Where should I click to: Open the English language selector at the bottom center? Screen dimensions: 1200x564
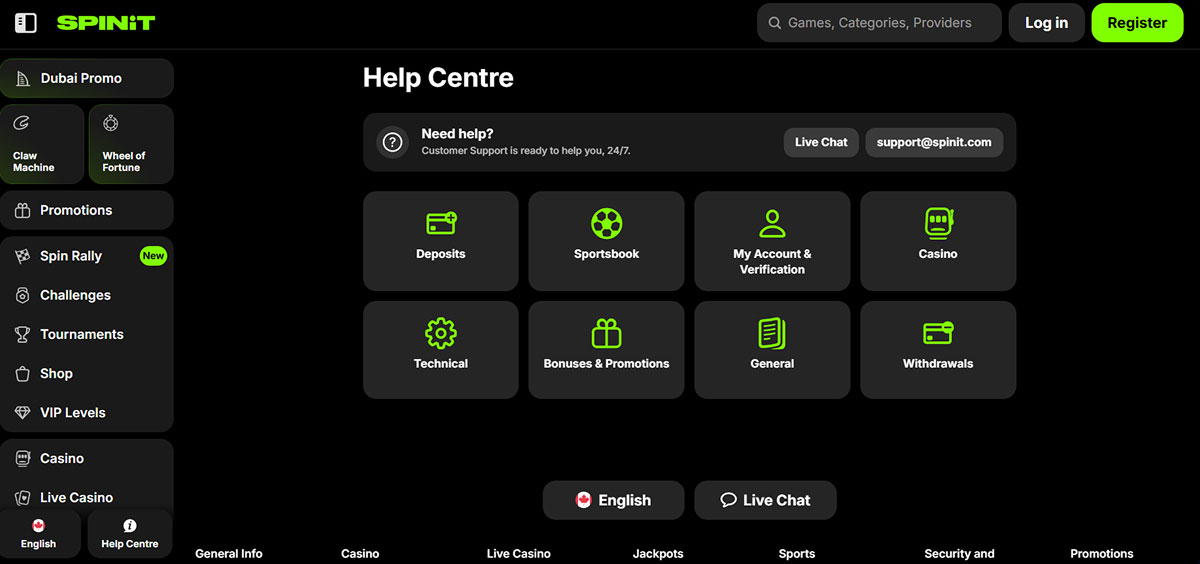(x=613, y=500)
